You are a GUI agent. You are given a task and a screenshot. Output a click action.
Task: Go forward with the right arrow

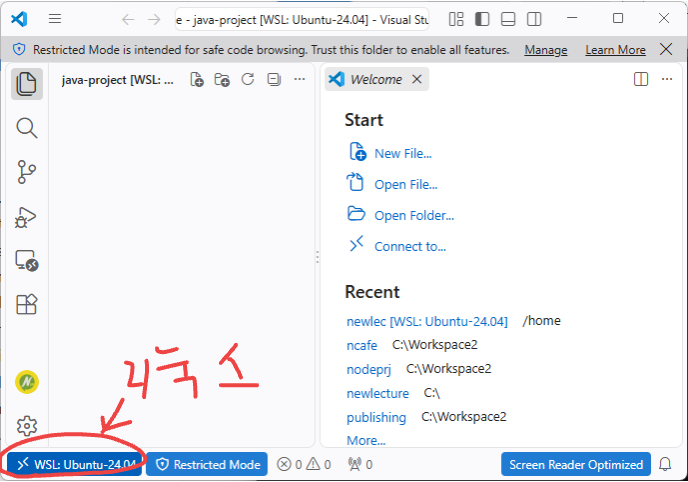click(x=154, y=19)
